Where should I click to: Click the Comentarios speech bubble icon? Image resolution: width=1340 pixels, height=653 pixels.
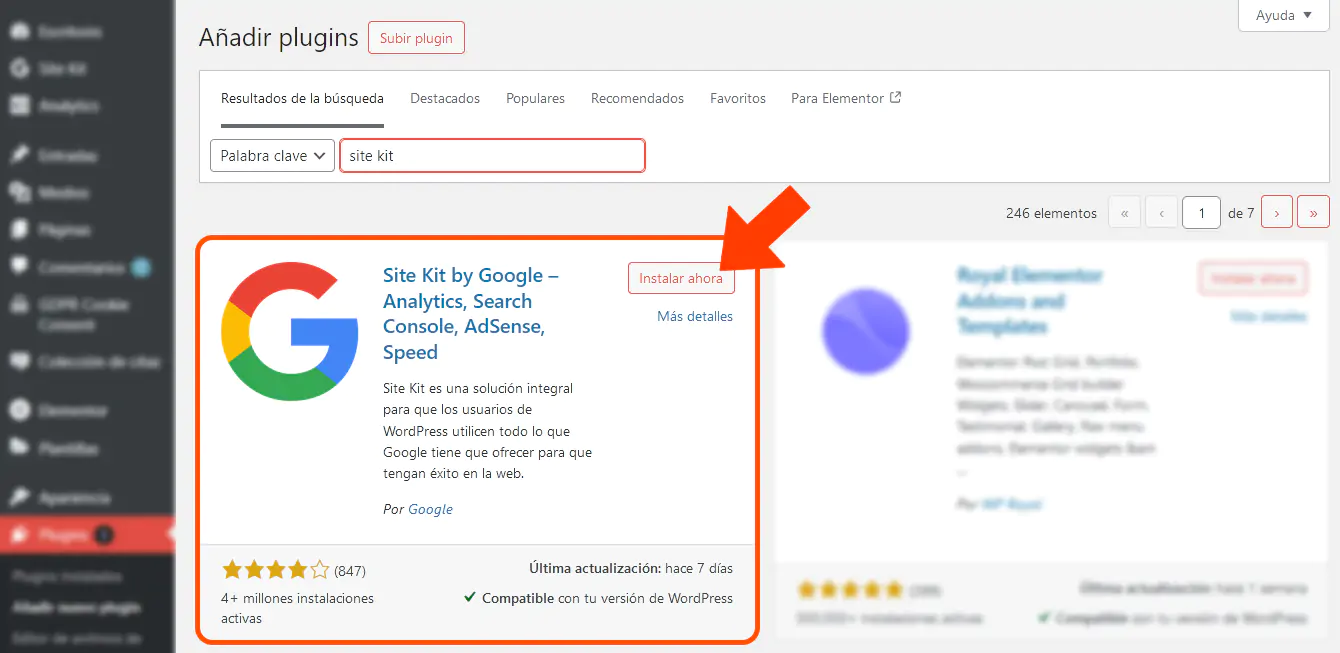pos(19,267)
